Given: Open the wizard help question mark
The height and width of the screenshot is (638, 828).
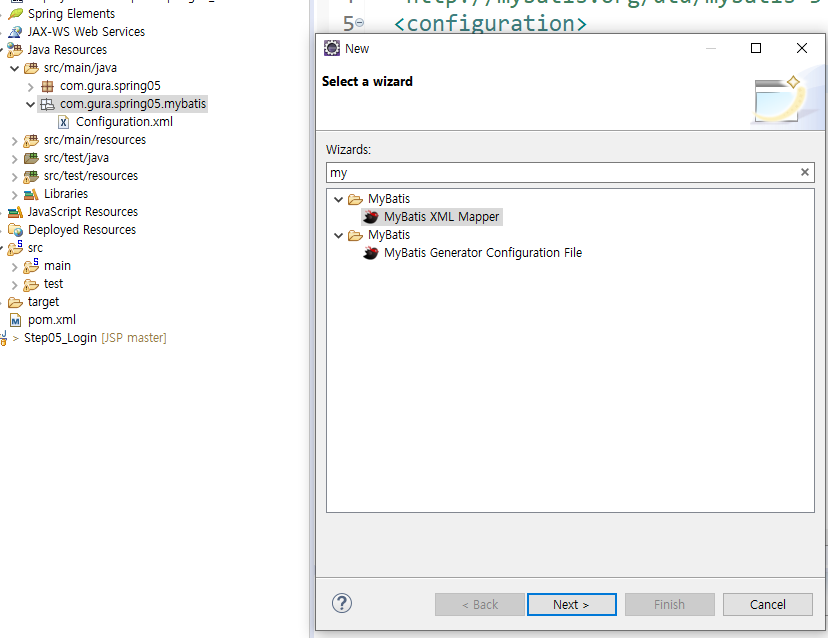Looking at the screenshot, I should 342,603.
